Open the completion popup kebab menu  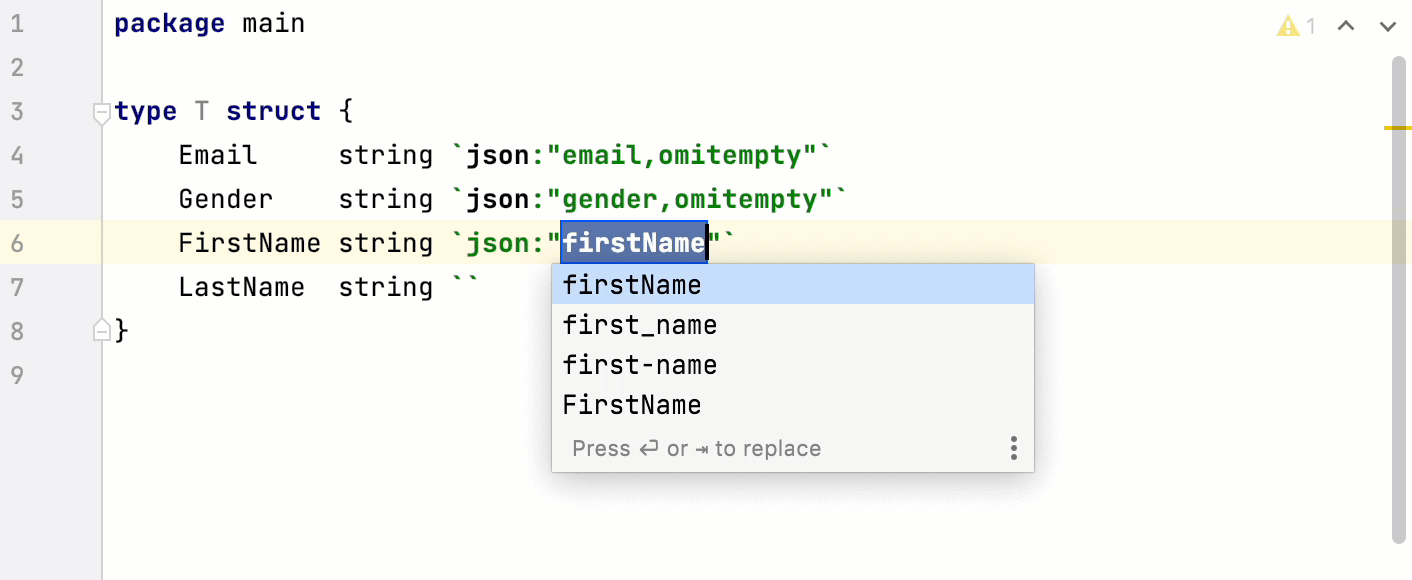tap(1013, 449)
